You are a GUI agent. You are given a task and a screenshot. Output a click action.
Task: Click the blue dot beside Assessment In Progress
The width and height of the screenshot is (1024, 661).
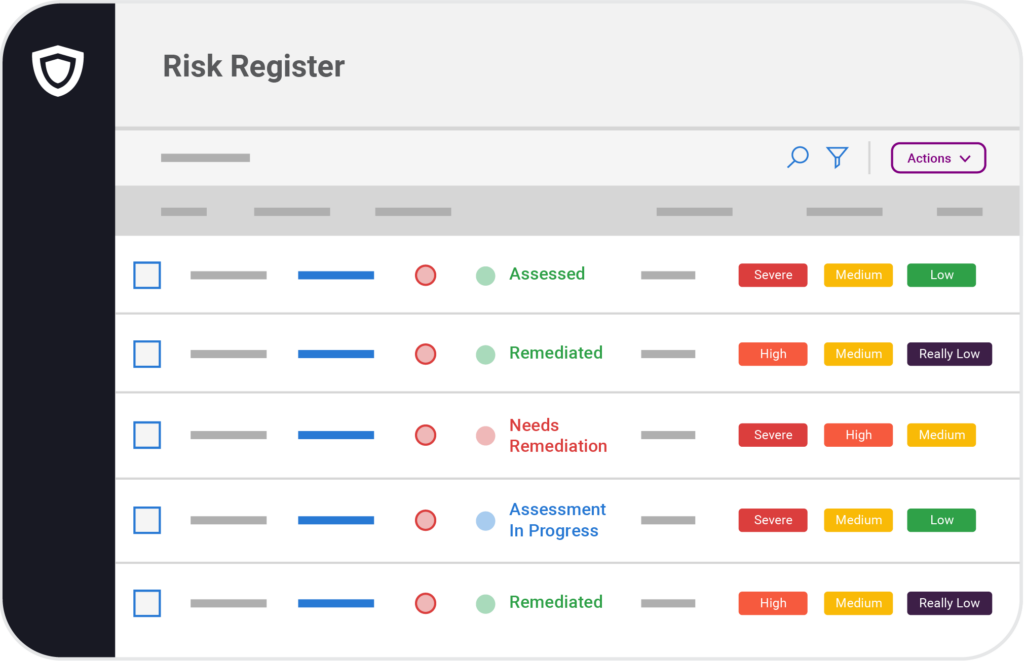[x=486, y=520]
